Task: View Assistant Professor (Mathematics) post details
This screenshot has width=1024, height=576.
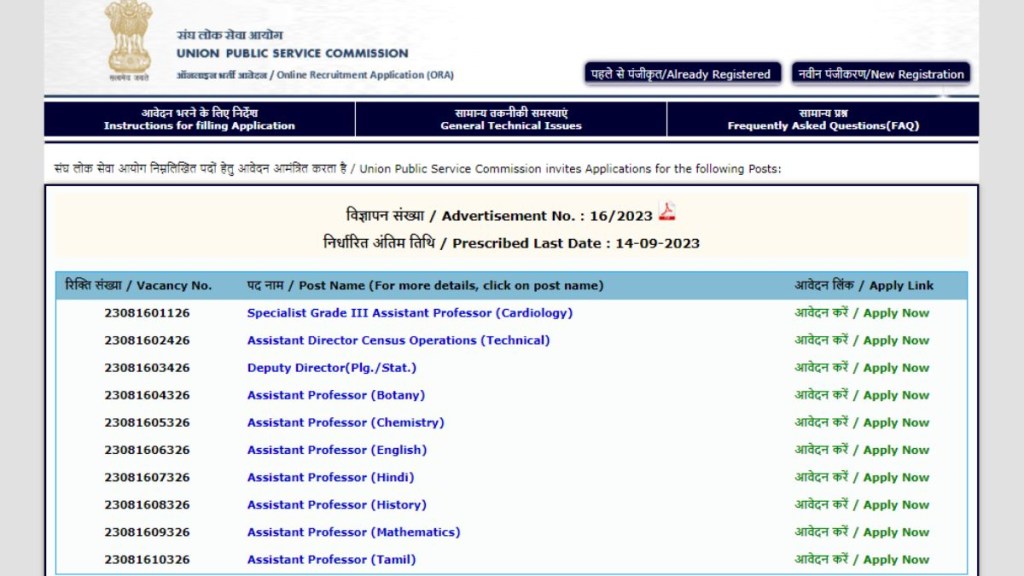Action: (354, 532)
